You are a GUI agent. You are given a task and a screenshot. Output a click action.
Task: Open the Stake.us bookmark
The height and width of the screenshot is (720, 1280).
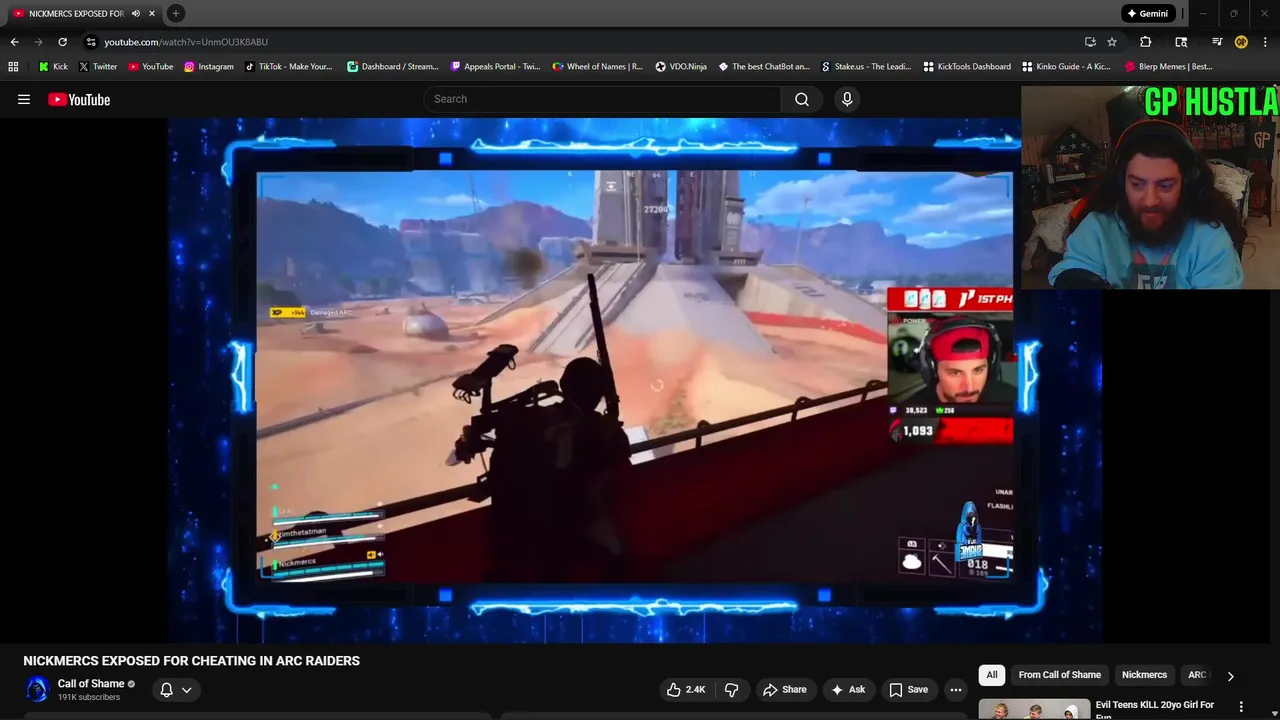(866, 67)
